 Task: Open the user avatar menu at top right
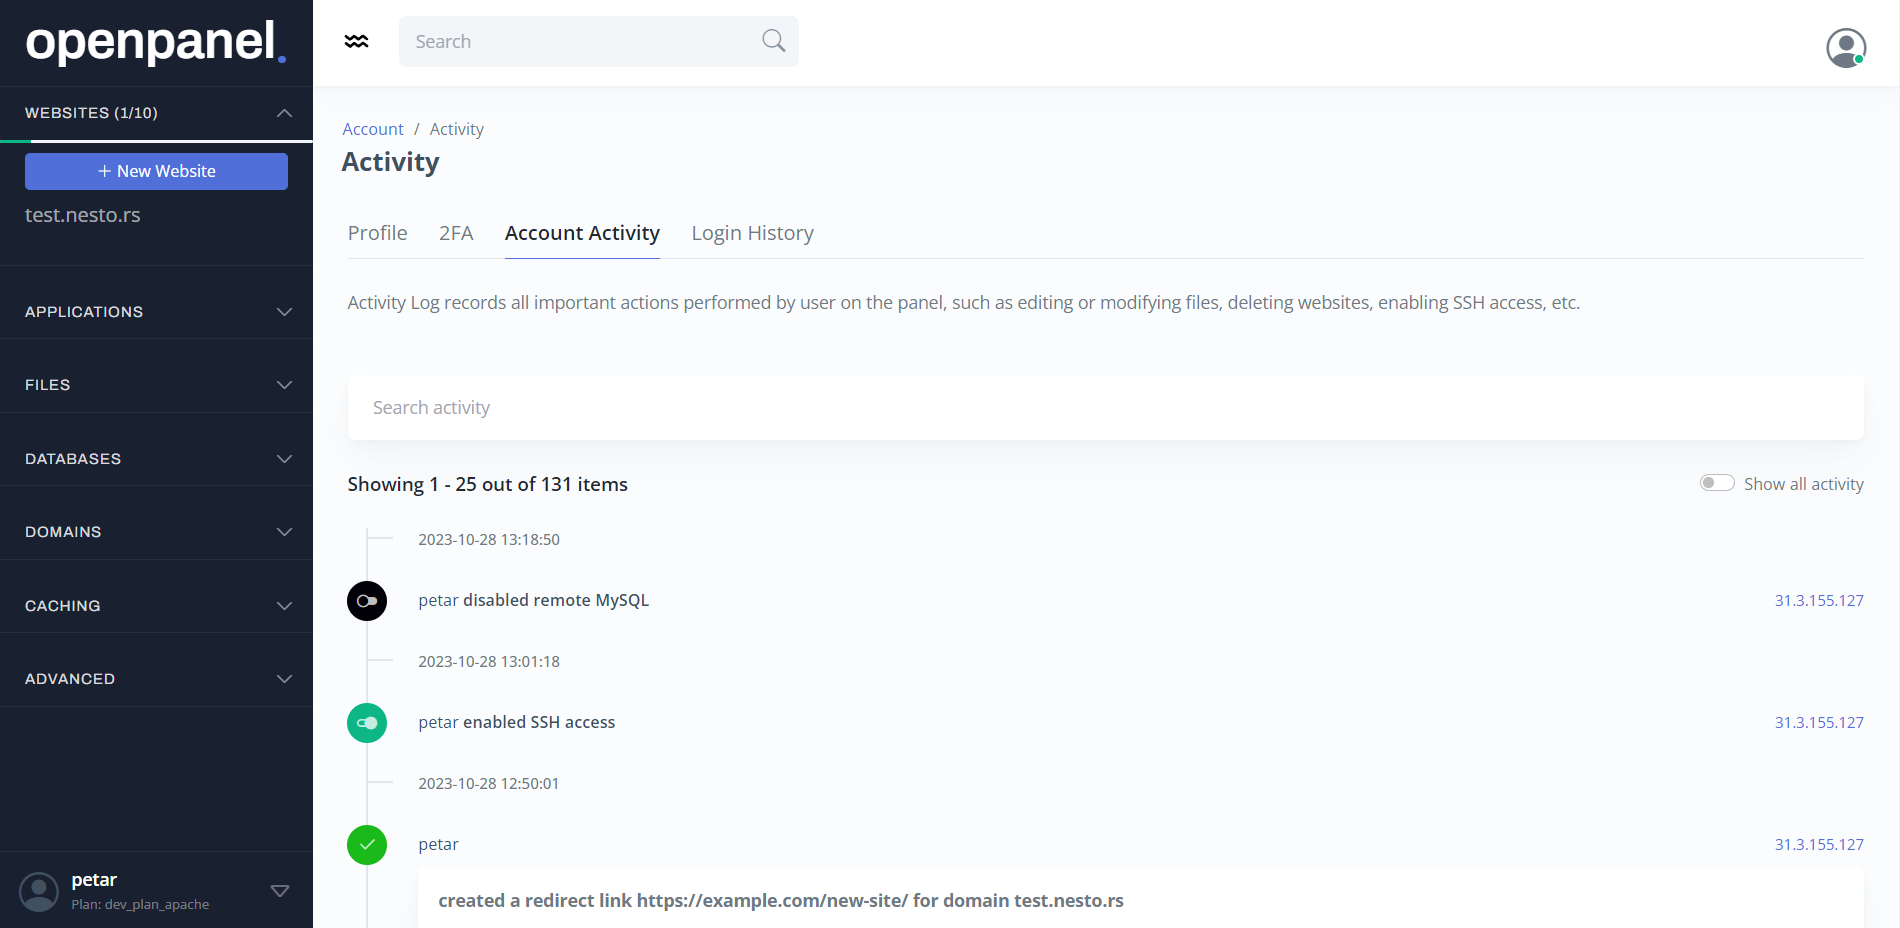[1846, 47]
